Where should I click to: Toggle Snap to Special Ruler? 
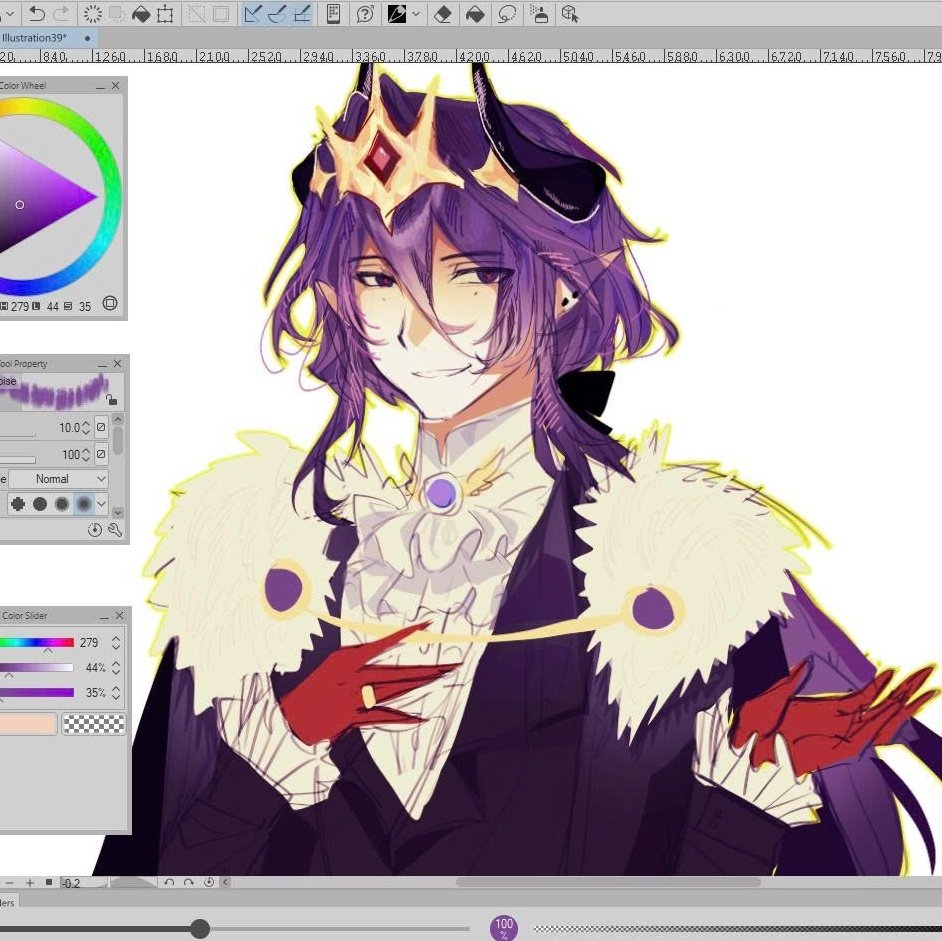pos(277,14)
